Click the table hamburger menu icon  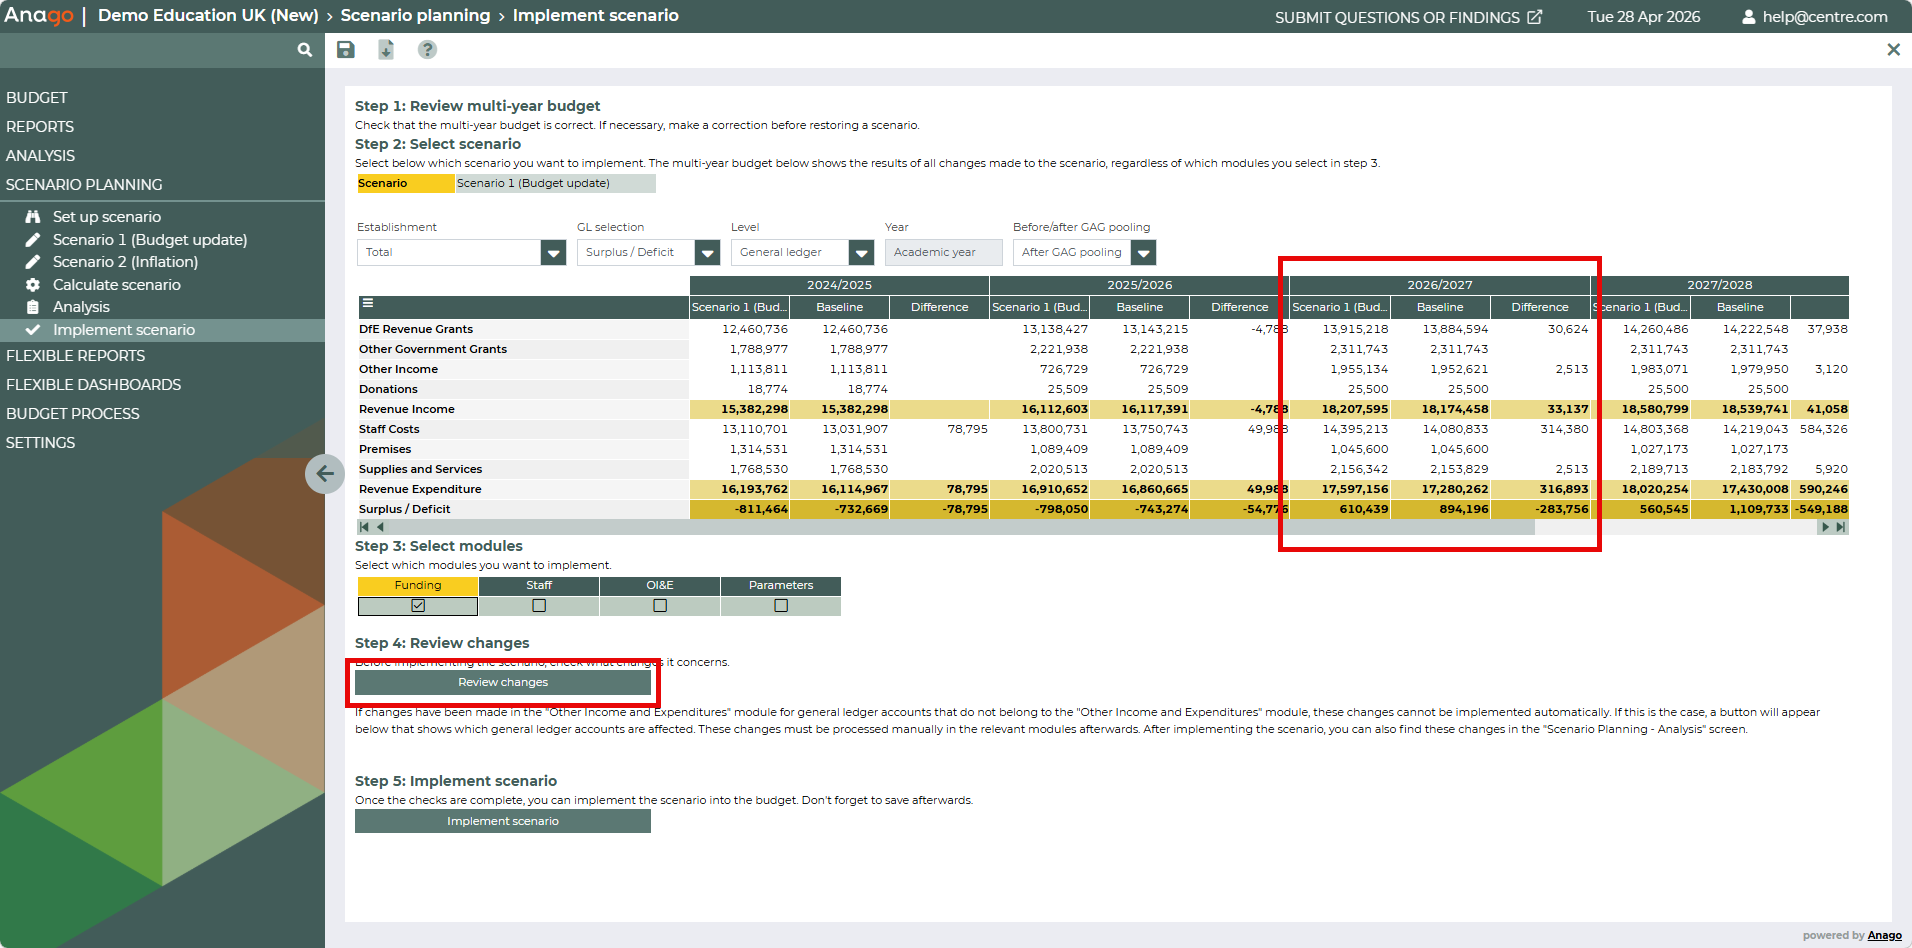click(x=368, y=304)
